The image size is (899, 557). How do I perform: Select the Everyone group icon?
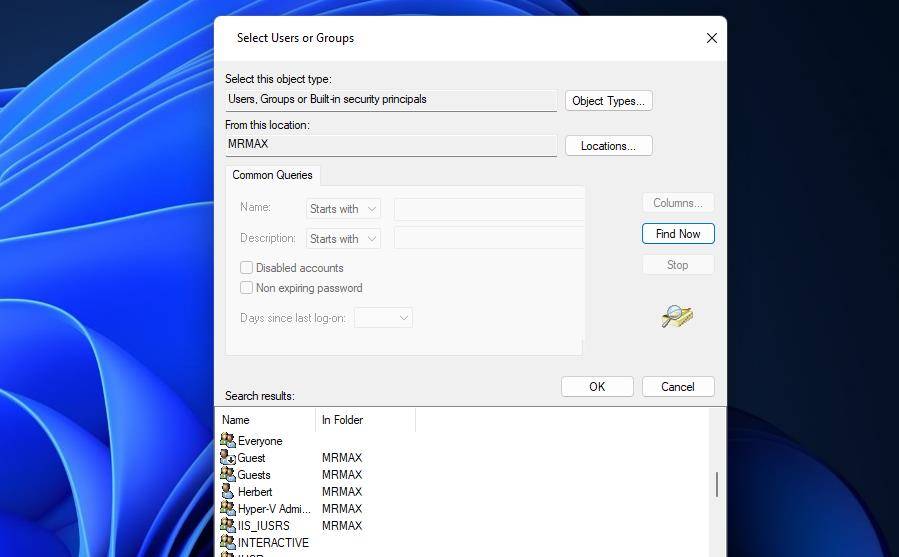tap(228, 441)
